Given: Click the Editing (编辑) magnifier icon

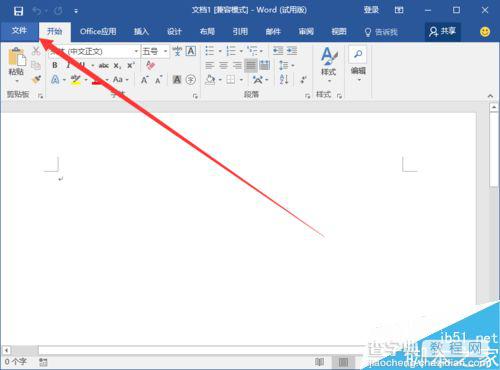Looking at the screenshot, I should coord(358,54).
